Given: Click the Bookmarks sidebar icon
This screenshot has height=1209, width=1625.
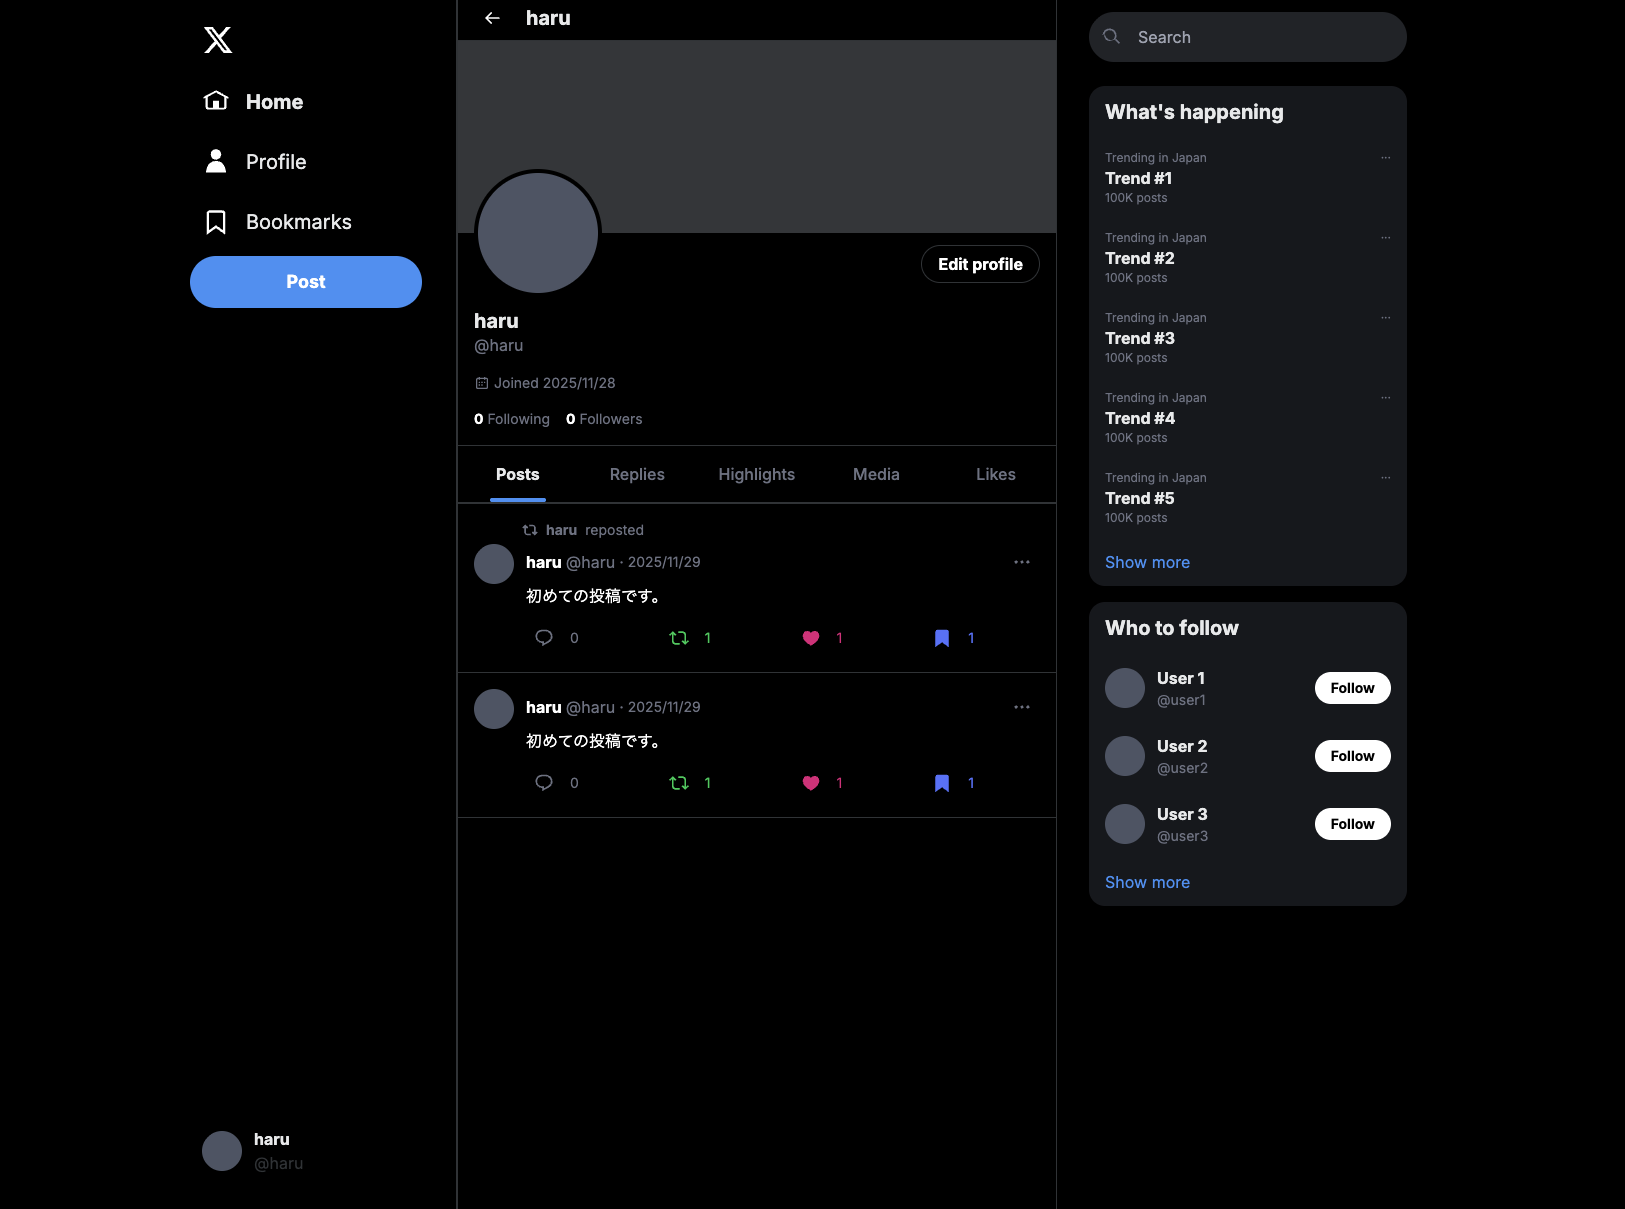Looking at the screenshot, I should pos(216,222).
